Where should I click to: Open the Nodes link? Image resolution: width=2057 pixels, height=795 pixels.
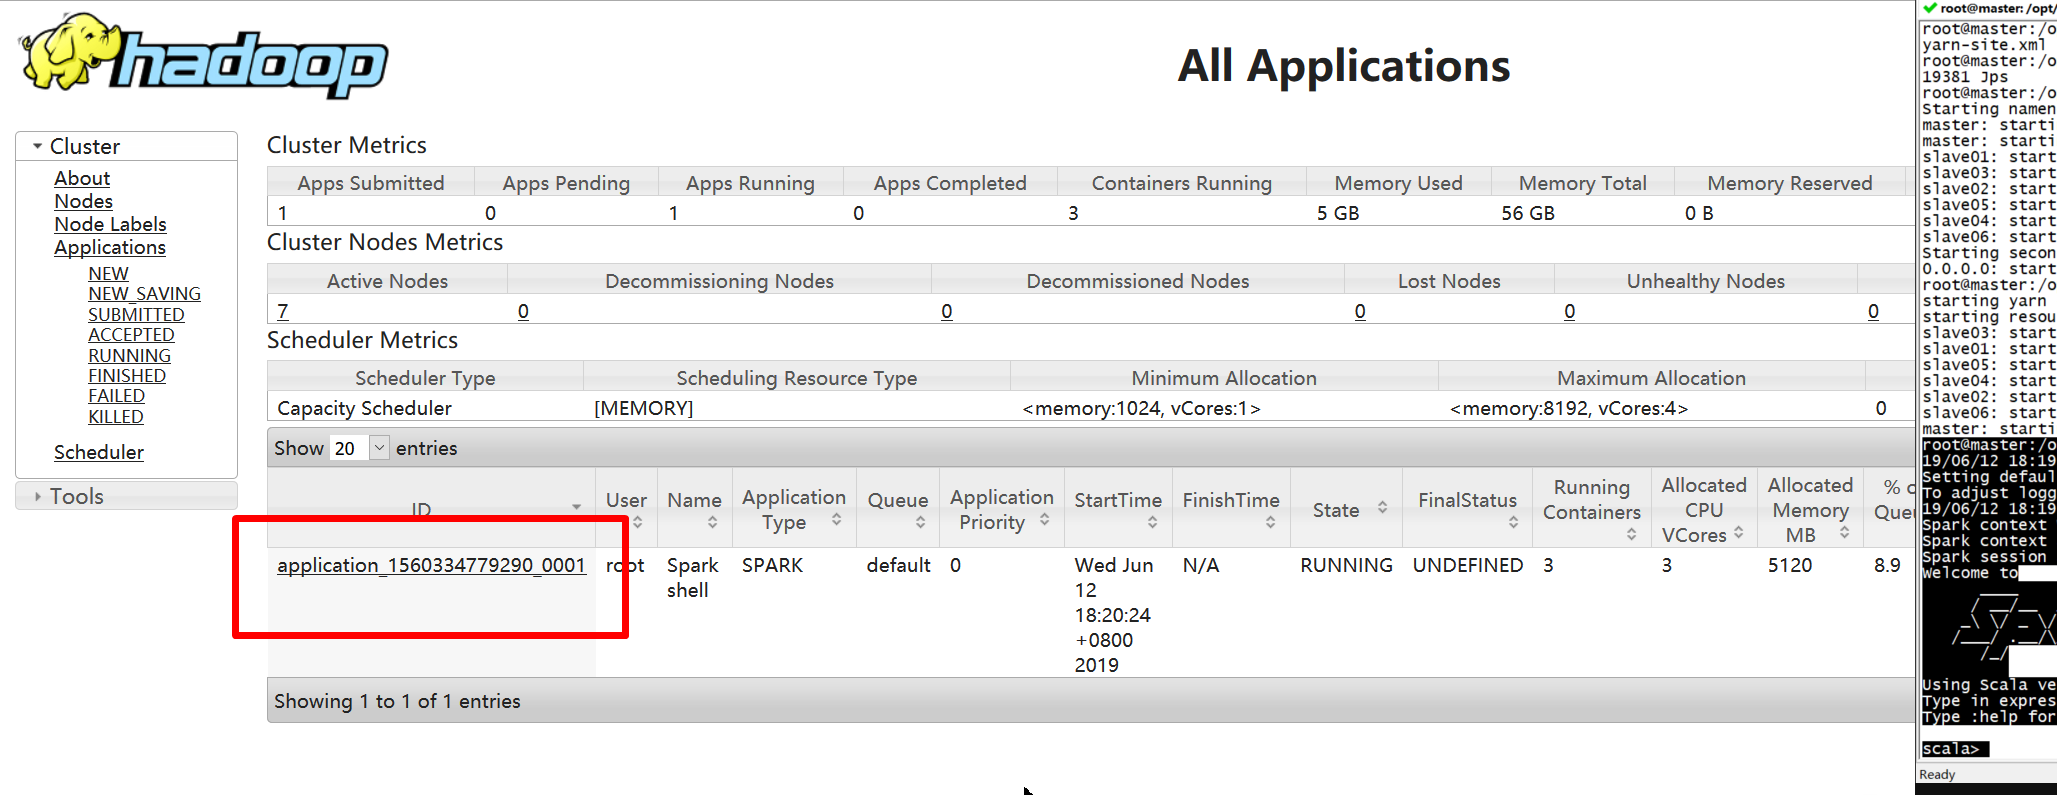click(83, 201)
